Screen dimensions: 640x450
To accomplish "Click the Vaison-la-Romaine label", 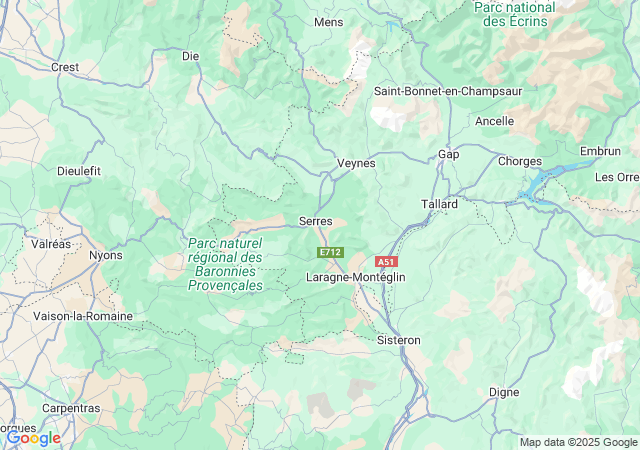I will [x=83, y=316].
